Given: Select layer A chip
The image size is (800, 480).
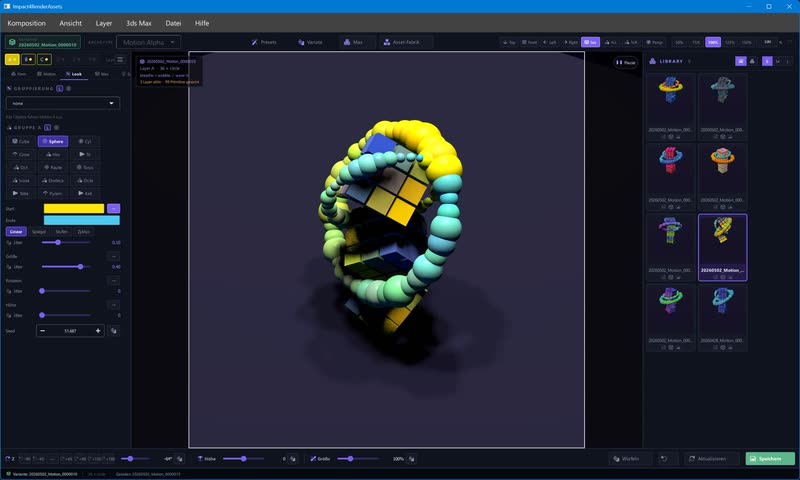Looking at the screenshot, I should [12, 60].
